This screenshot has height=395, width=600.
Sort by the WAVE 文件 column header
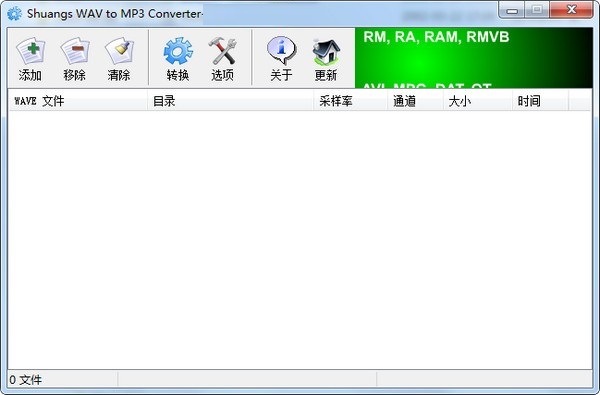point(78,101)
